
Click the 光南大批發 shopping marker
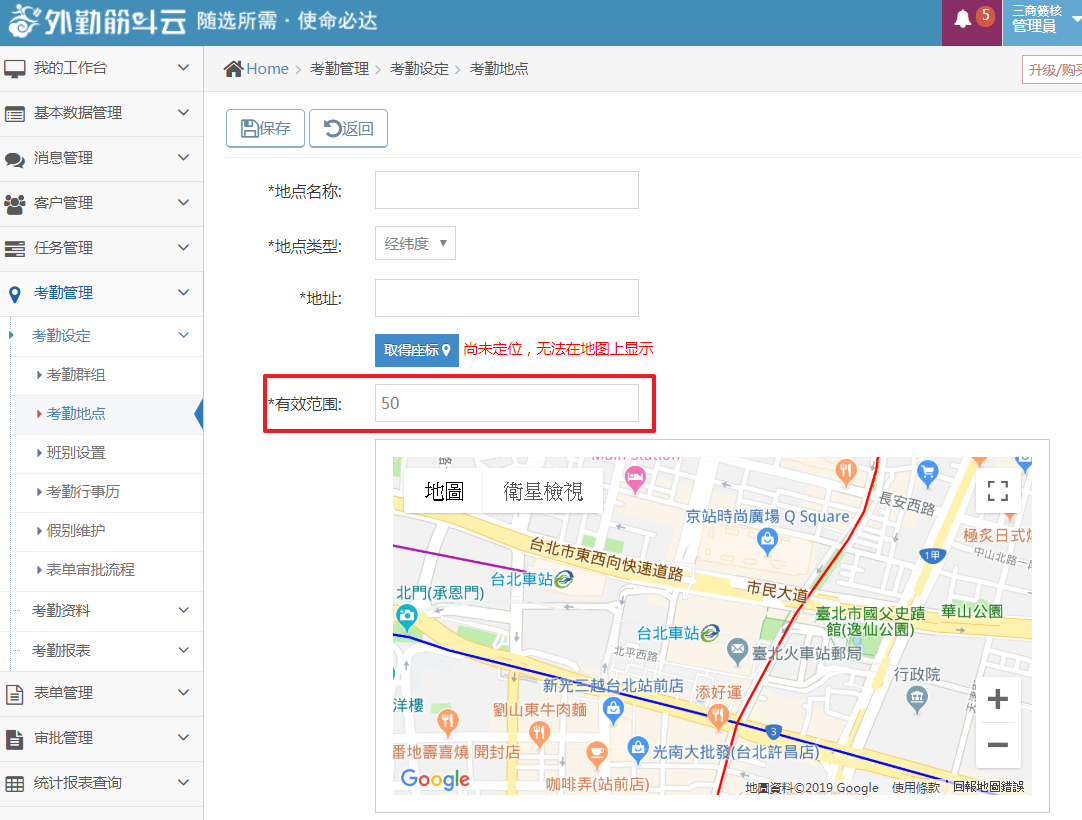(x=638, y=749)
